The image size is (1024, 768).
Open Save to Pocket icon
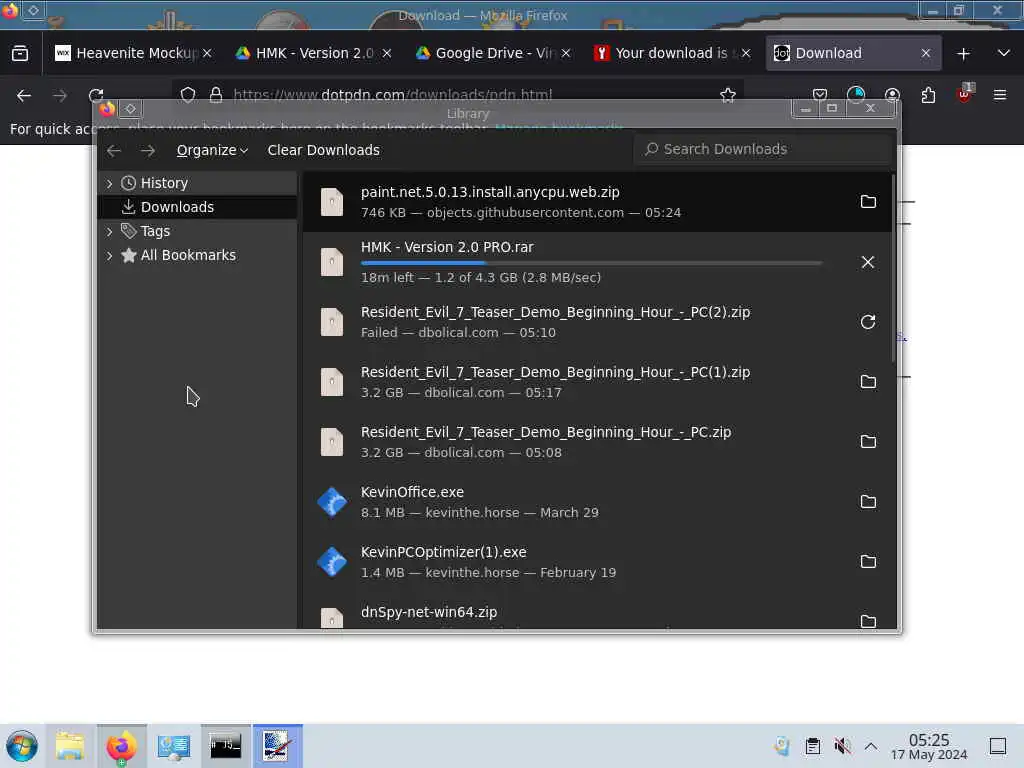pos(820,95)
